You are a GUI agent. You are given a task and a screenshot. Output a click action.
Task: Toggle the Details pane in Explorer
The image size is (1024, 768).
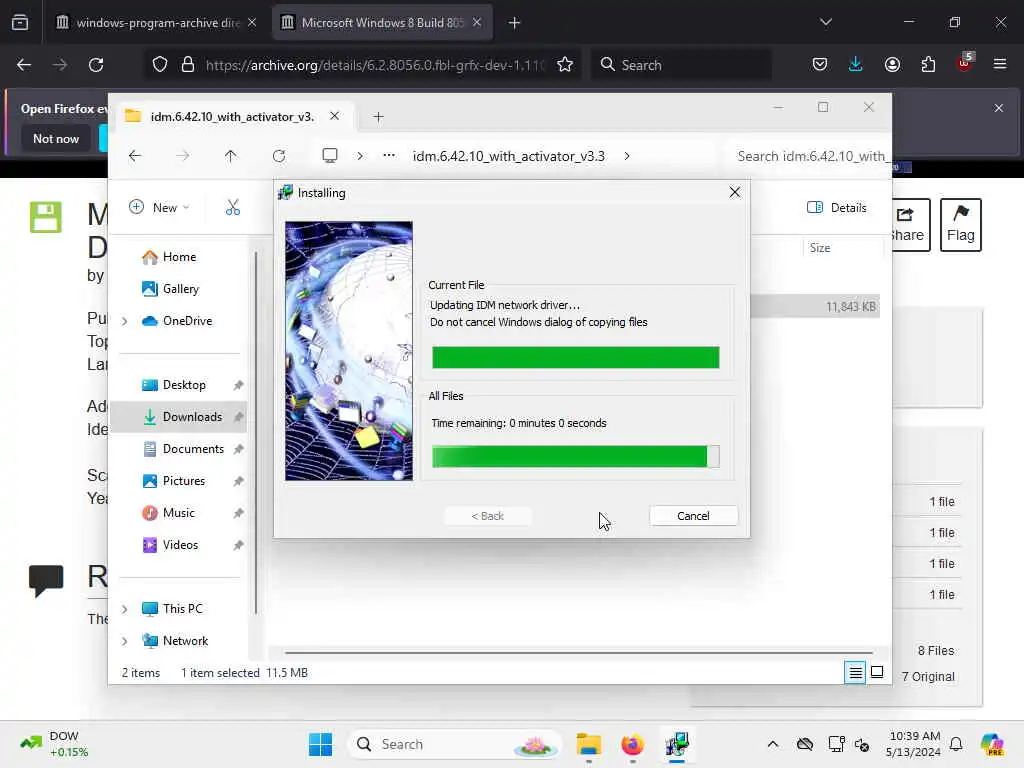click(x=837, y=208)
